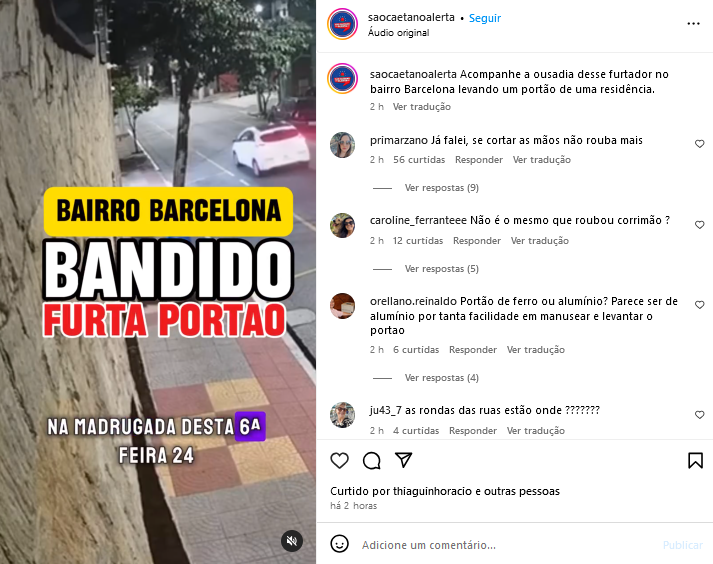
Task: Click Seguir to follow saocaetanoalerta
Action: [485, 18]
